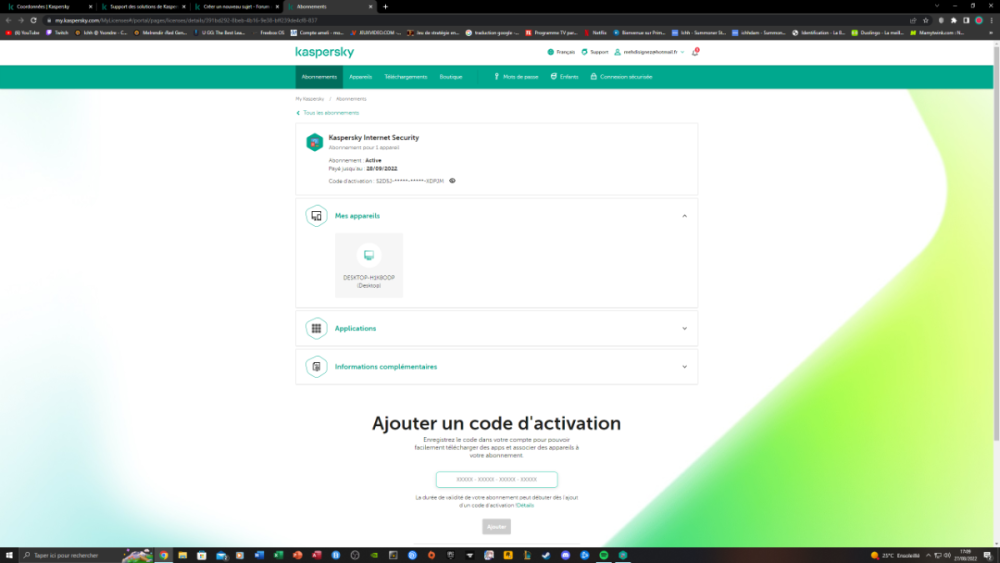
Task: Click the Ajouter button
Action: (x=496, y=527)
